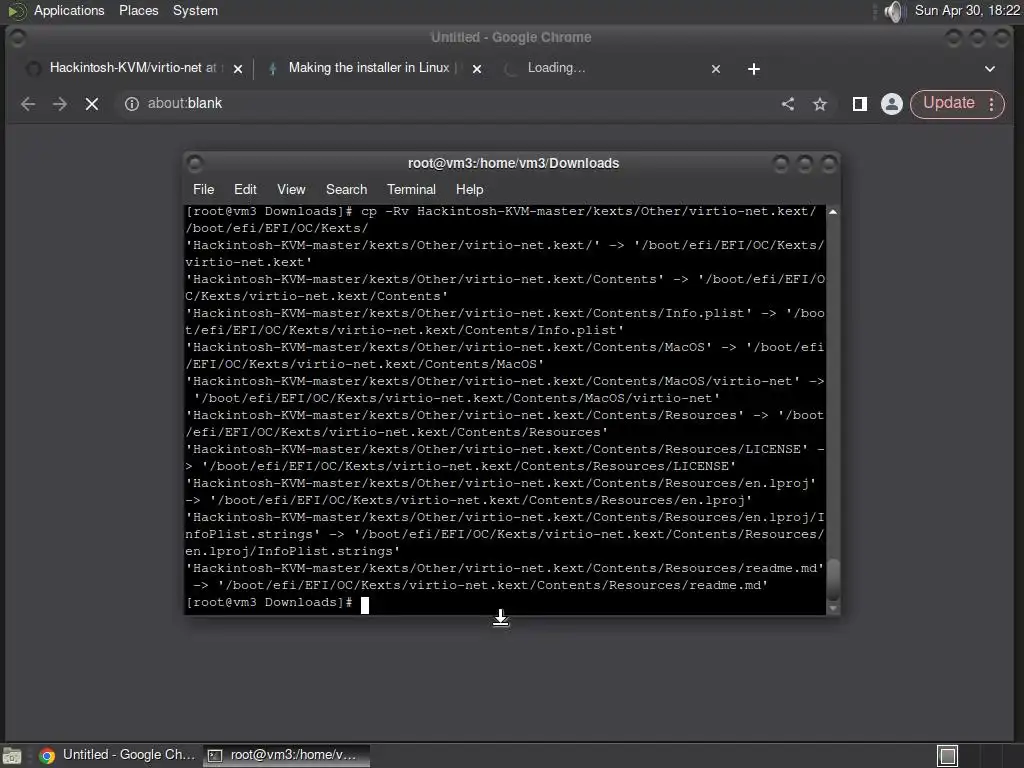The width and height of the screenshot is (1024, 768).
Task: Close the Making the installer in Linux tab
Action: (x=477, y=69)
